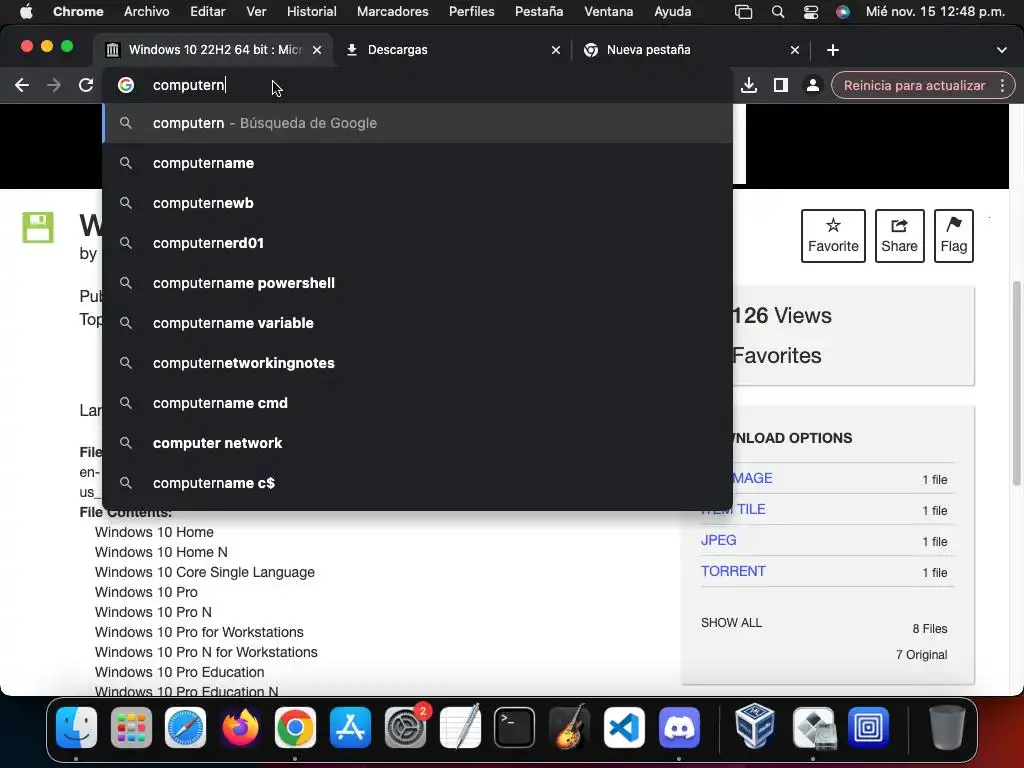This screenshot has width=1024, height=768.
Task: Open TextEdit from the Dock
Action: pyautogui.click(x=460, y=727)
